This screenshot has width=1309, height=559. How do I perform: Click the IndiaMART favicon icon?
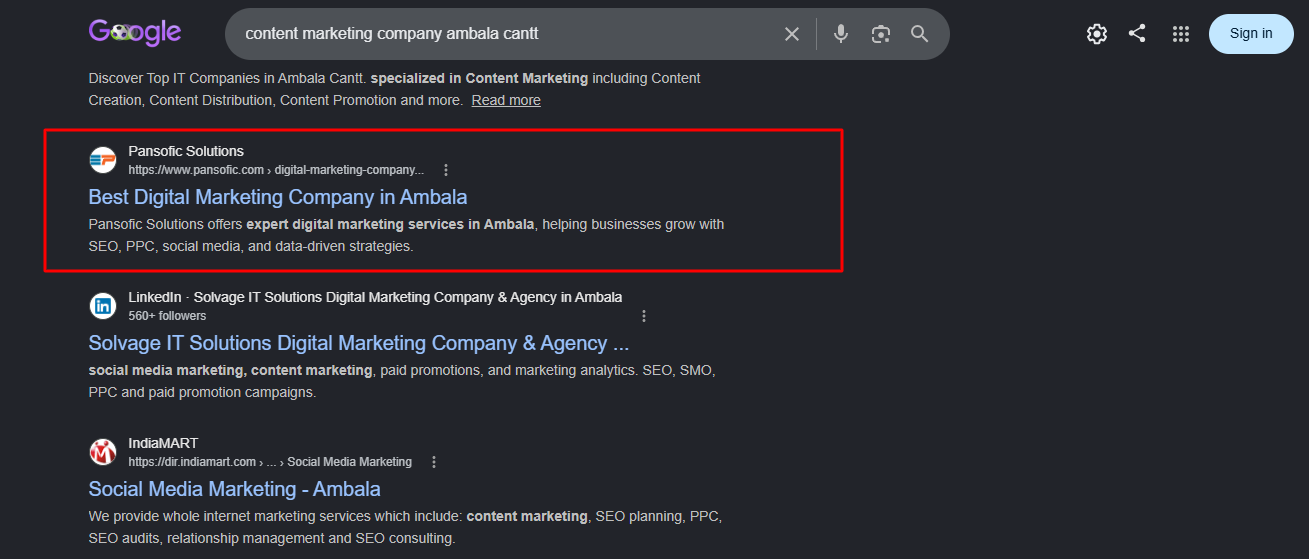pyautogui.click(x=103, y=452)
